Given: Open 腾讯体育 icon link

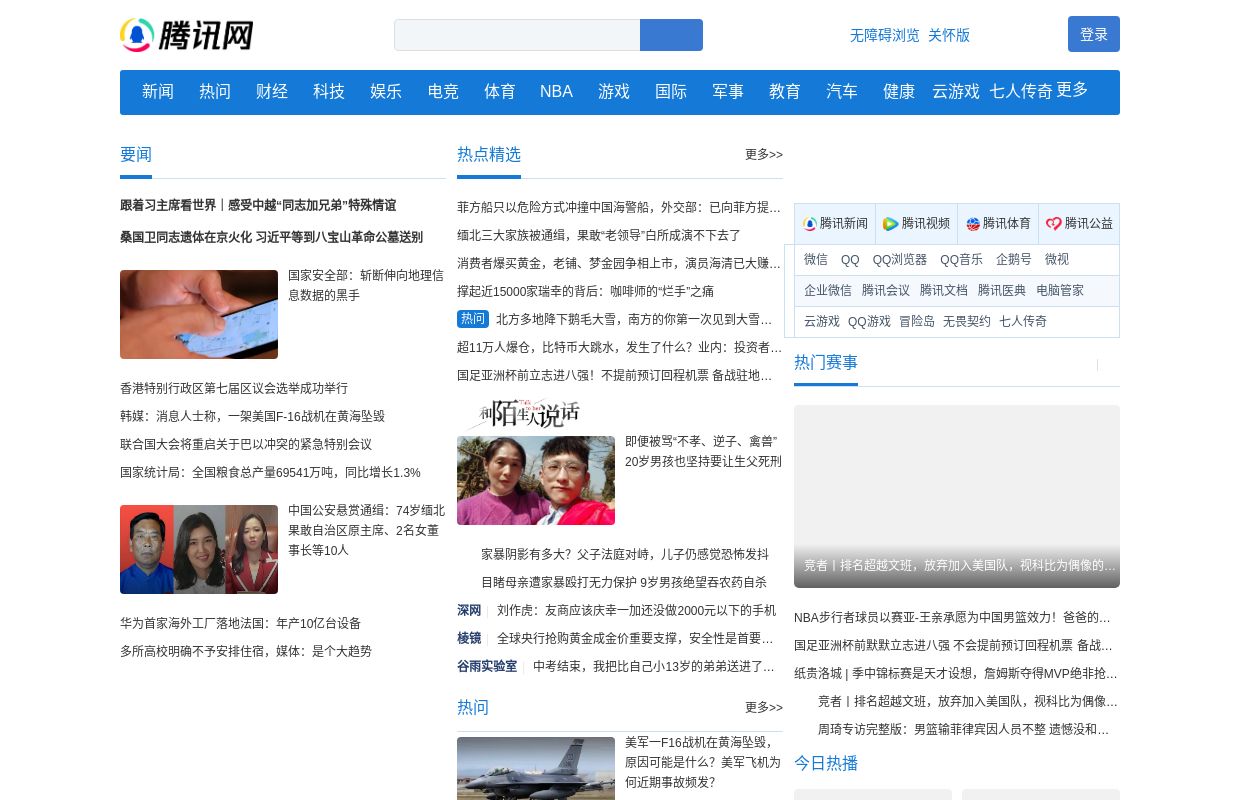Looking at the screenshot, I should coord(997,224).
